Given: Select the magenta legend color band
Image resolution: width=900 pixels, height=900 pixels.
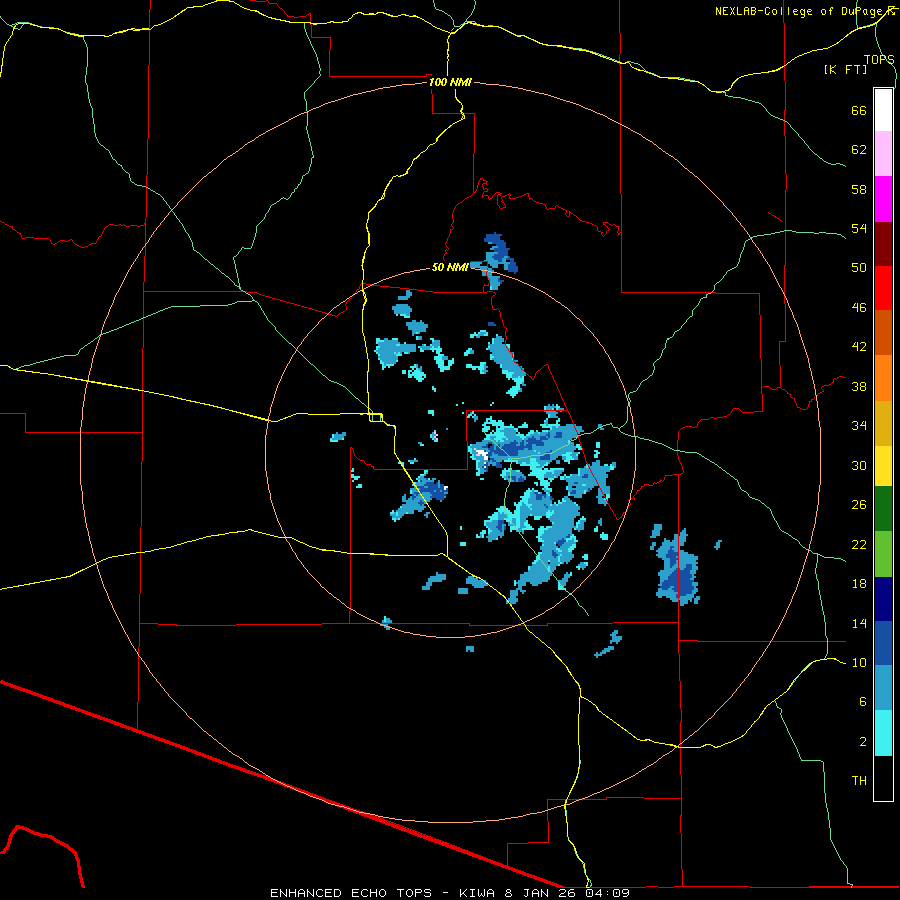Looking at the screenshot, I should 883,199.
